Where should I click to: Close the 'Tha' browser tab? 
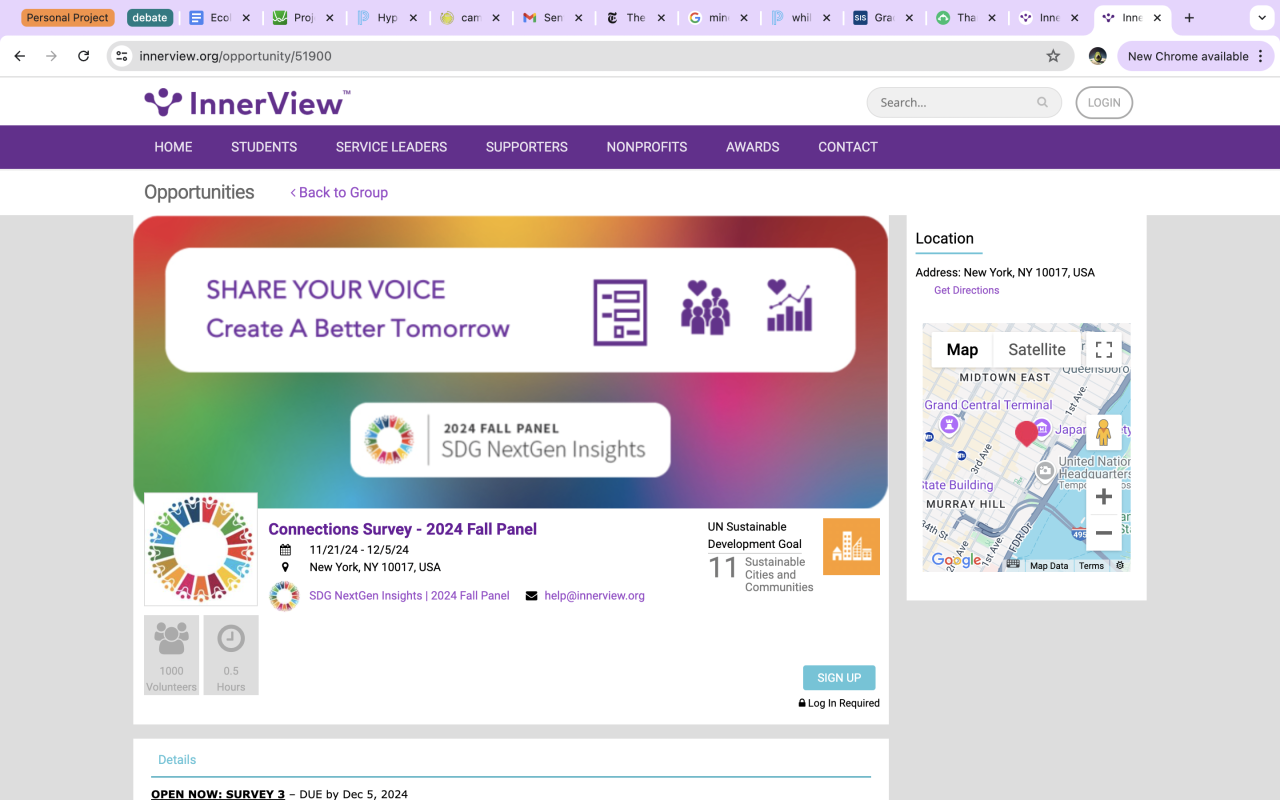pyautogui.click(x=992, y=18)
